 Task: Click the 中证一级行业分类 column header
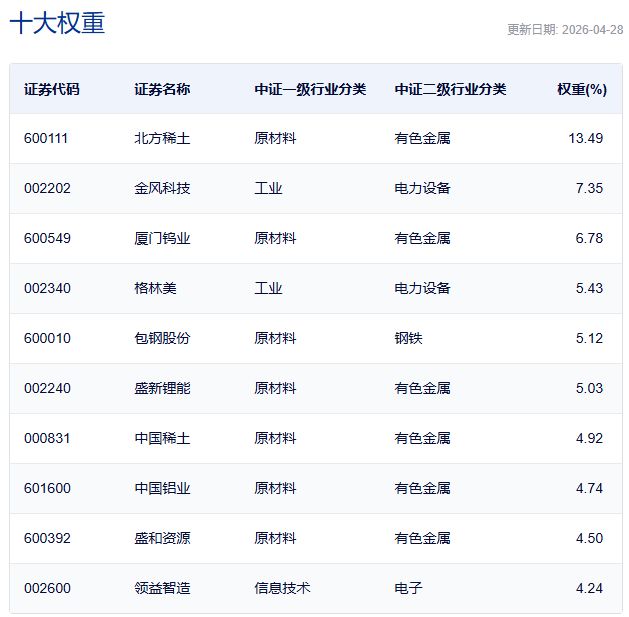[310, 89]
